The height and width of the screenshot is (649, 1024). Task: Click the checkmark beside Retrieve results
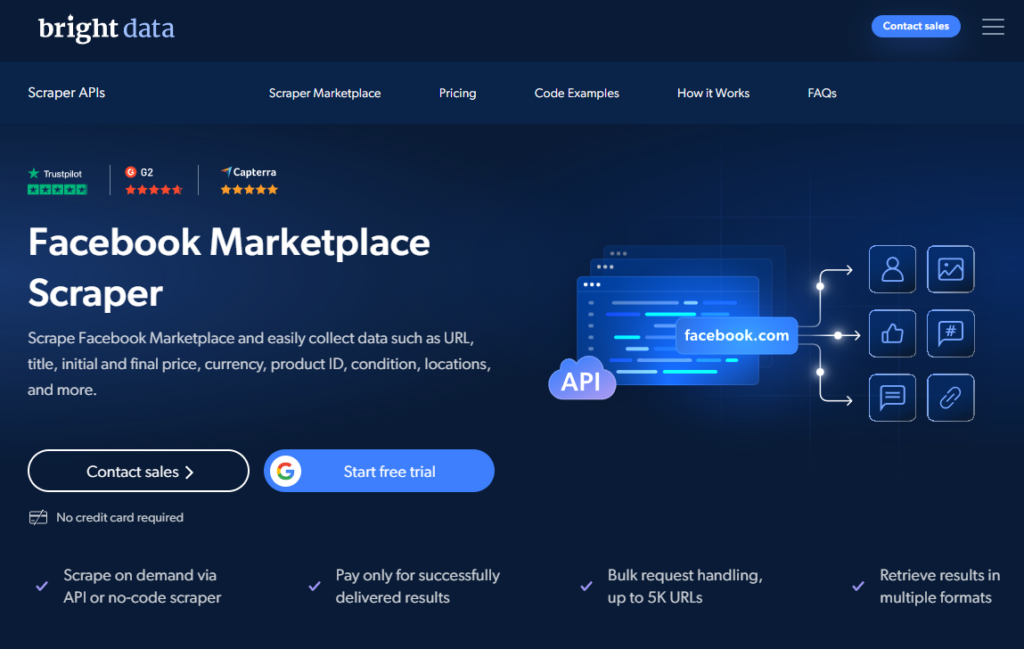858,586
